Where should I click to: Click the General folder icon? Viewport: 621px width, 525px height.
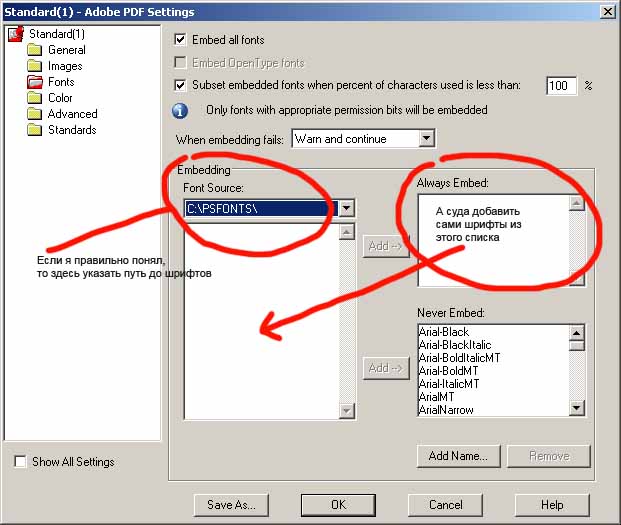pyautogui.click(x=35, y=50)
